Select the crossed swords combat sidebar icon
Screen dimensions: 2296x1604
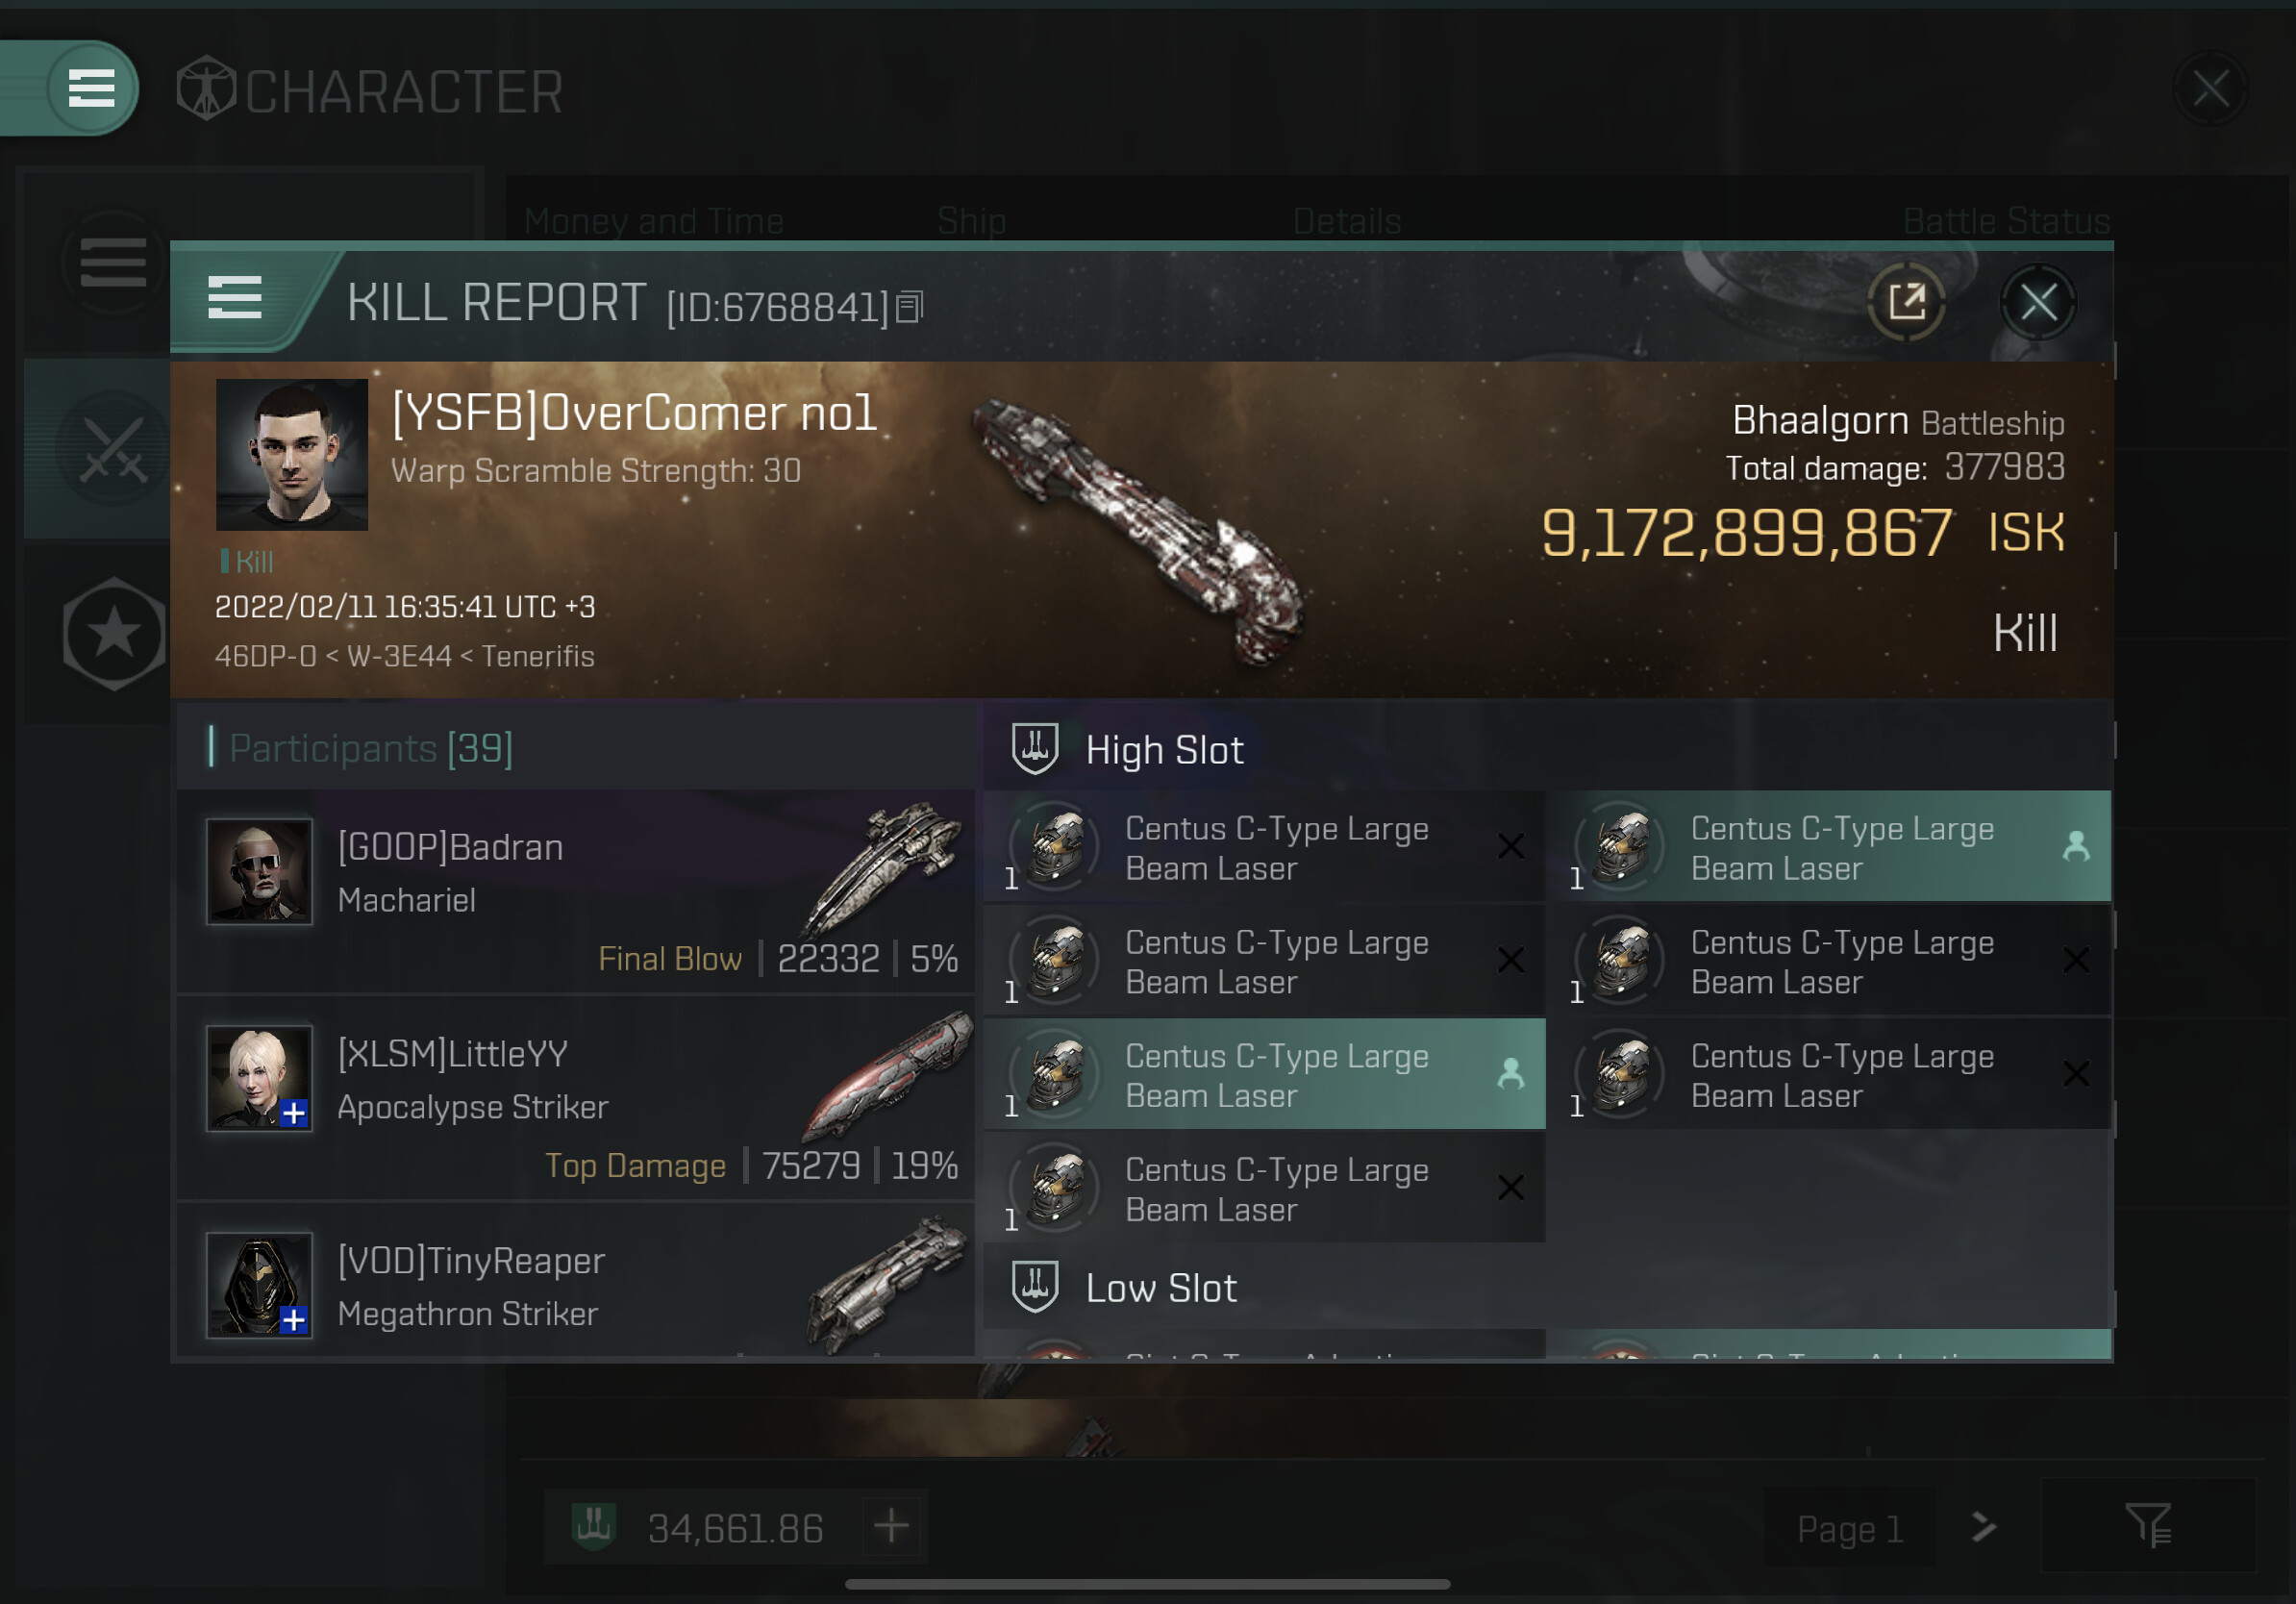pyautogui.click(x=113, y=449)
